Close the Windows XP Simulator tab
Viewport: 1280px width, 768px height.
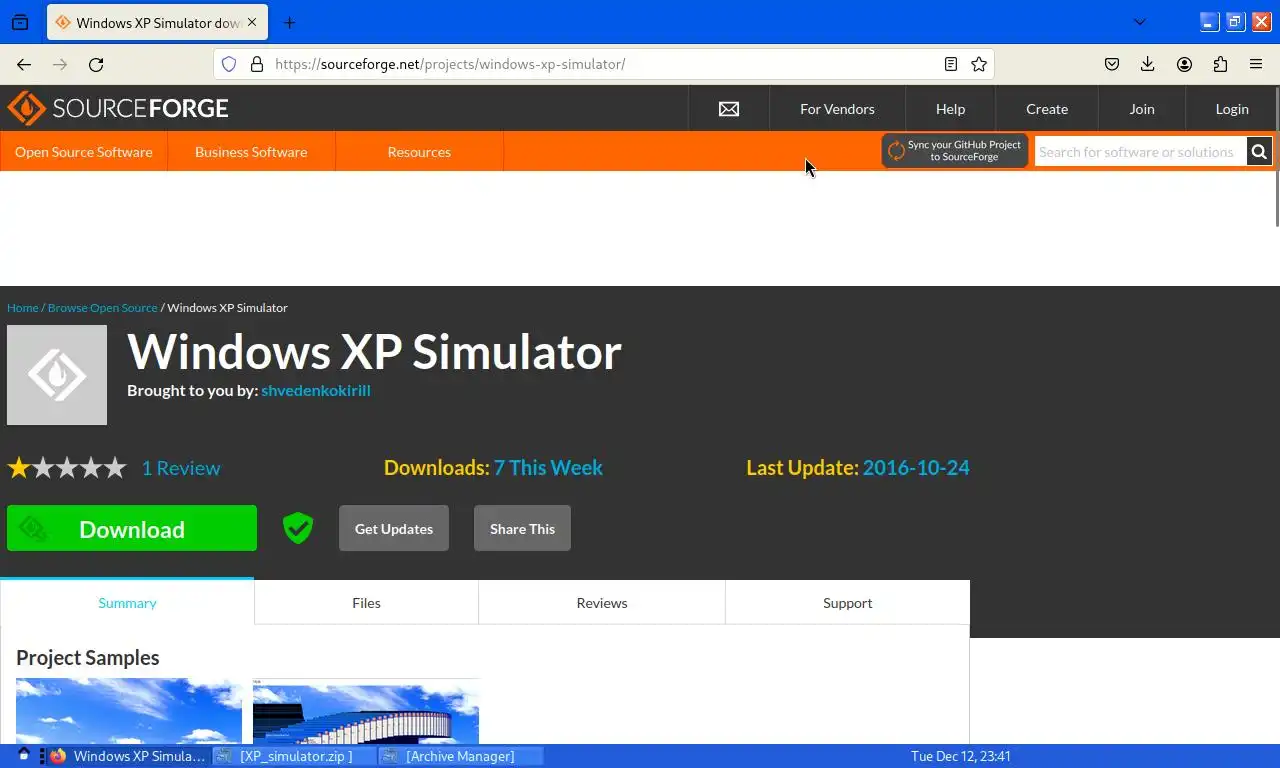coord(250,22)
